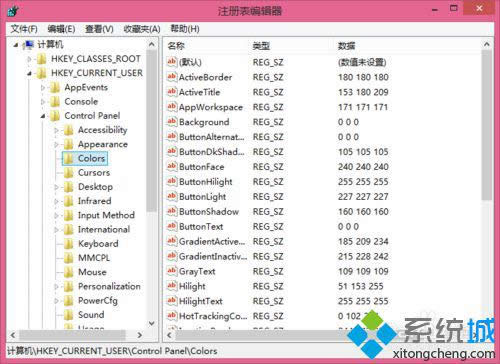Open the 帮助(H) menu
The image size is (500, 364).
pos(185,29)
